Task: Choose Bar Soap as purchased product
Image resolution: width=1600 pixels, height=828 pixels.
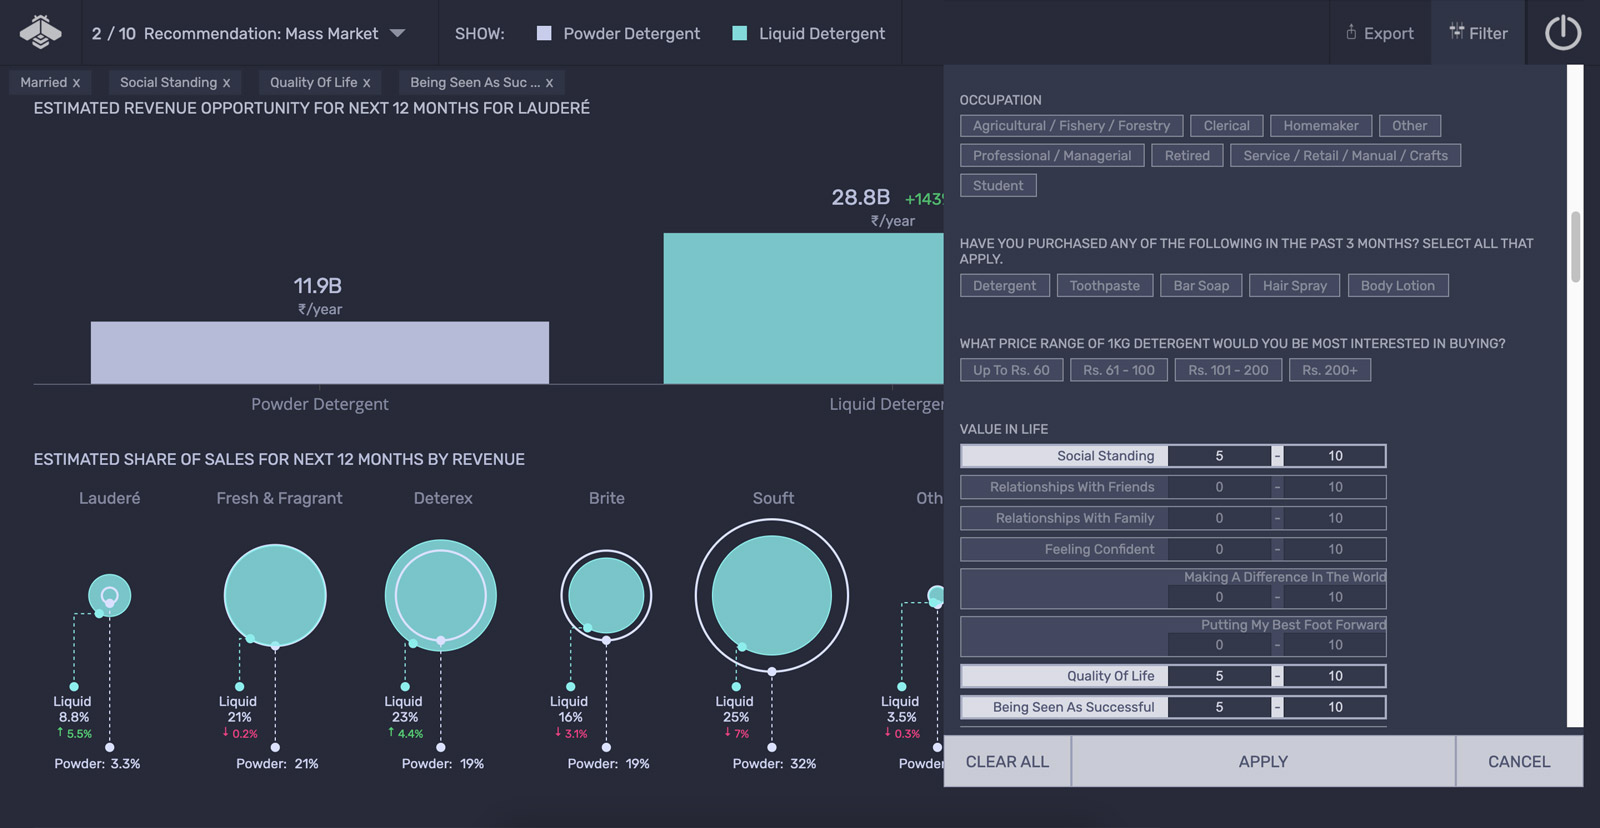Action: 1201,285
